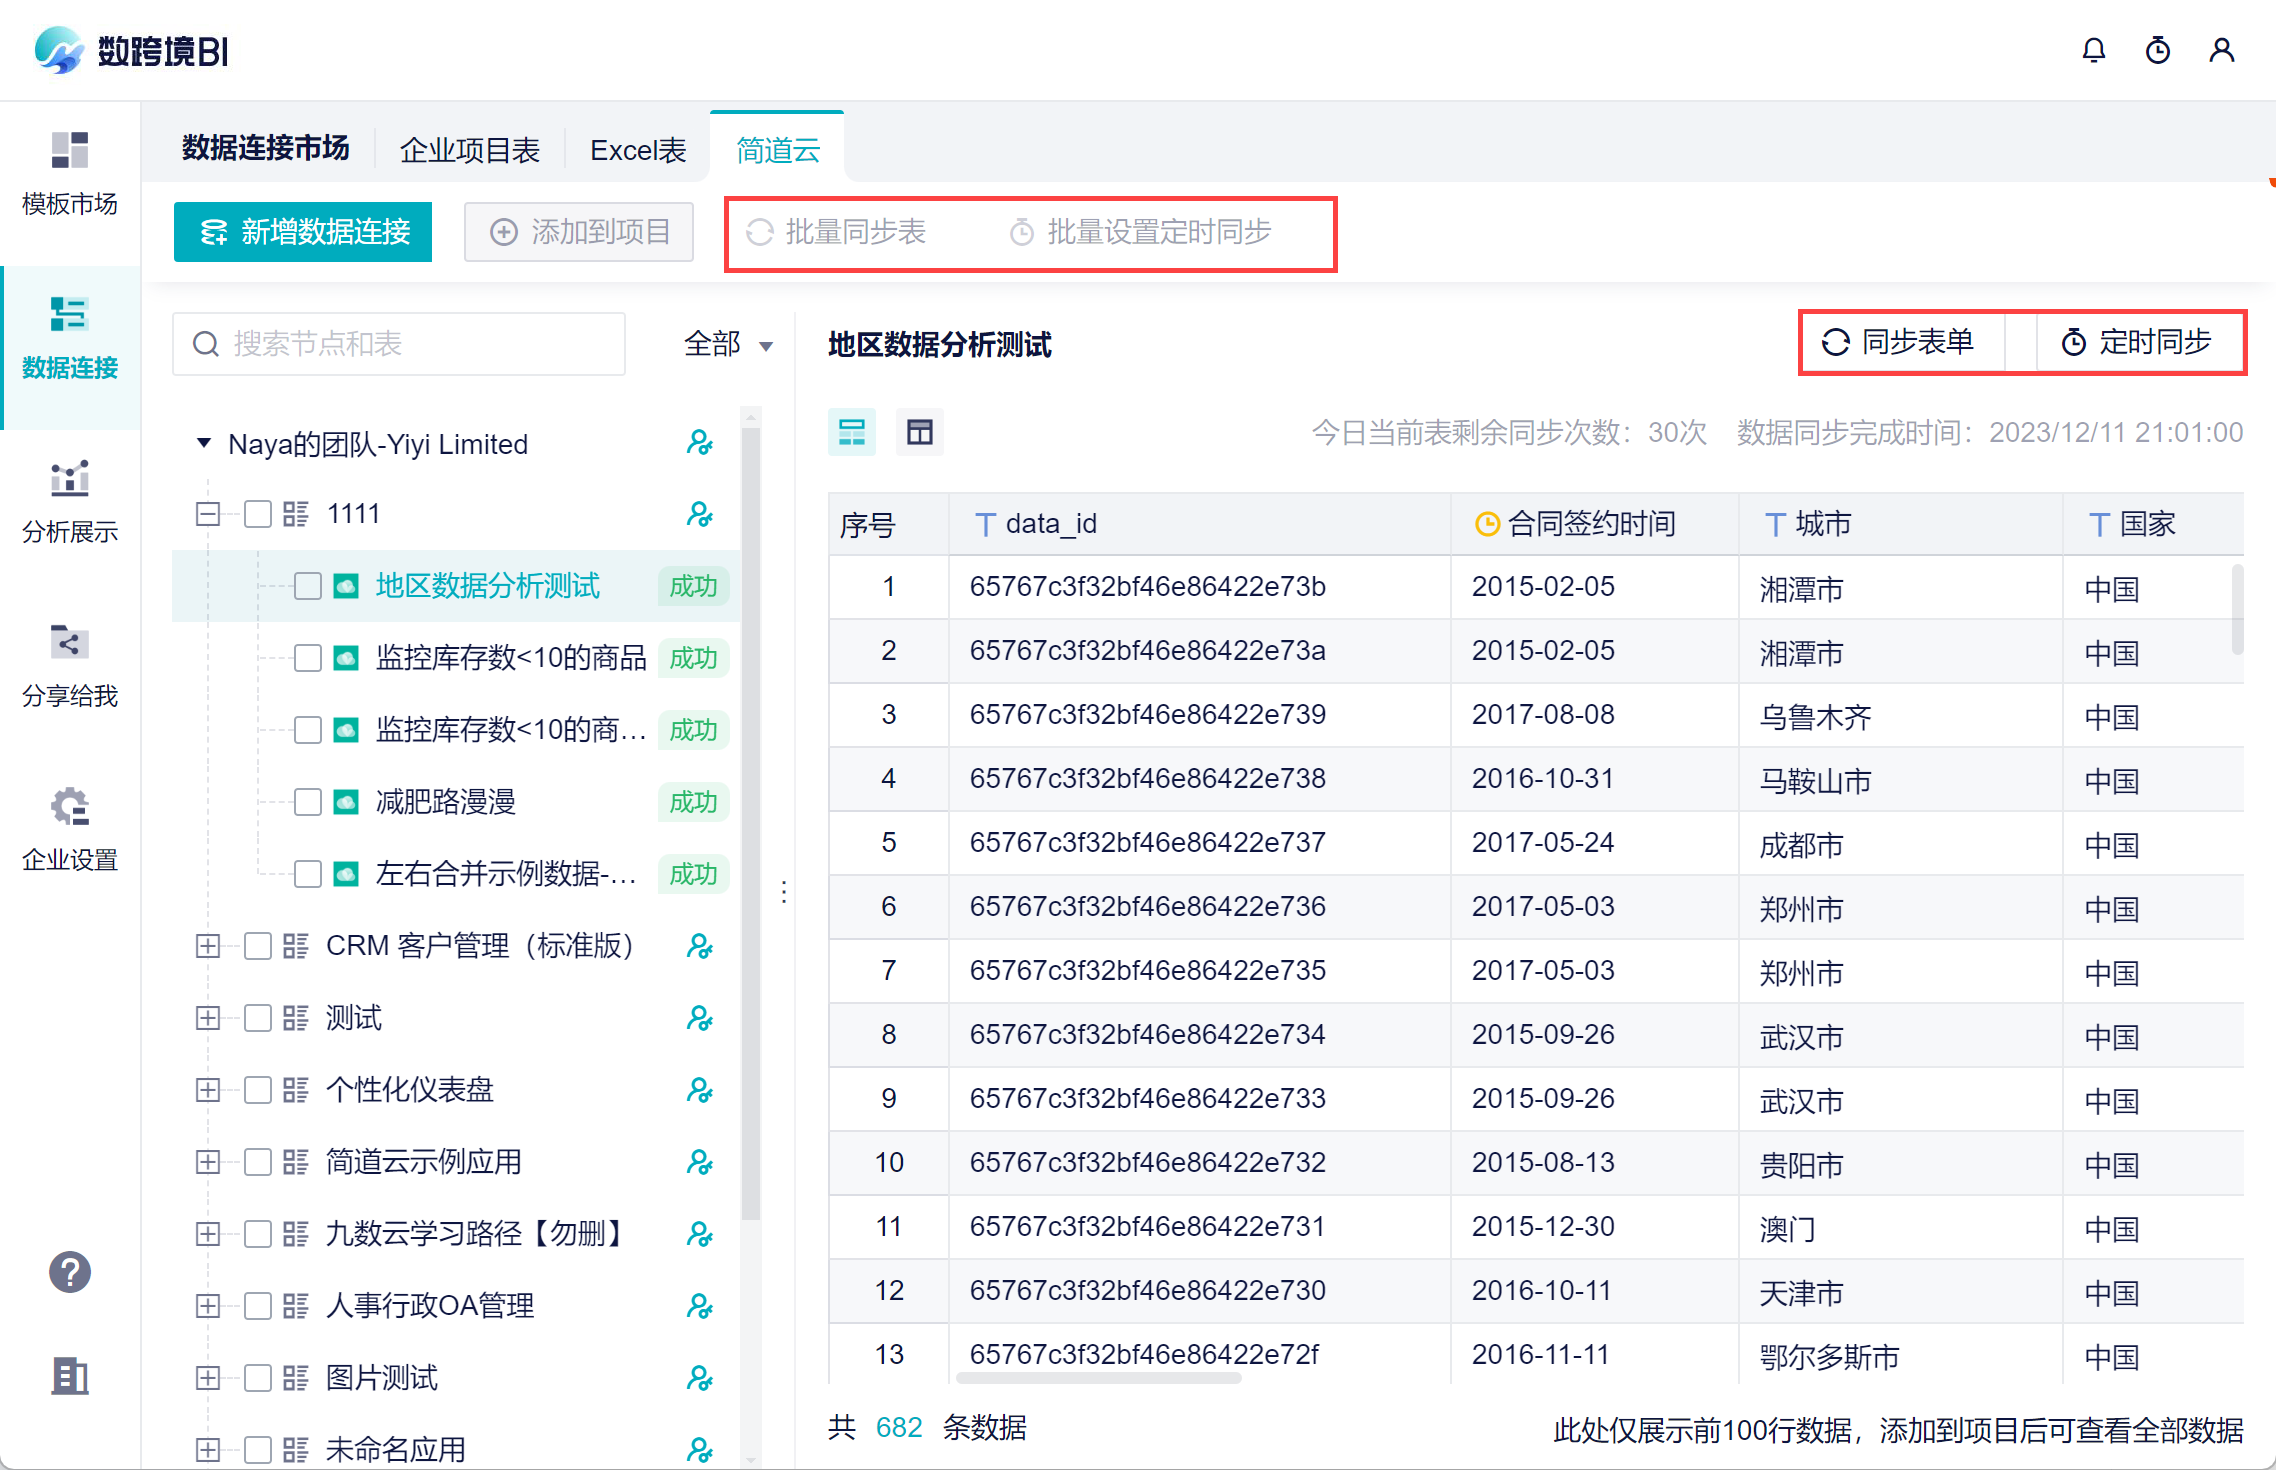The width and height of the screenshot is (2276, 1470).
Task: Switch to table structure view icon
Action: (919, 432)
